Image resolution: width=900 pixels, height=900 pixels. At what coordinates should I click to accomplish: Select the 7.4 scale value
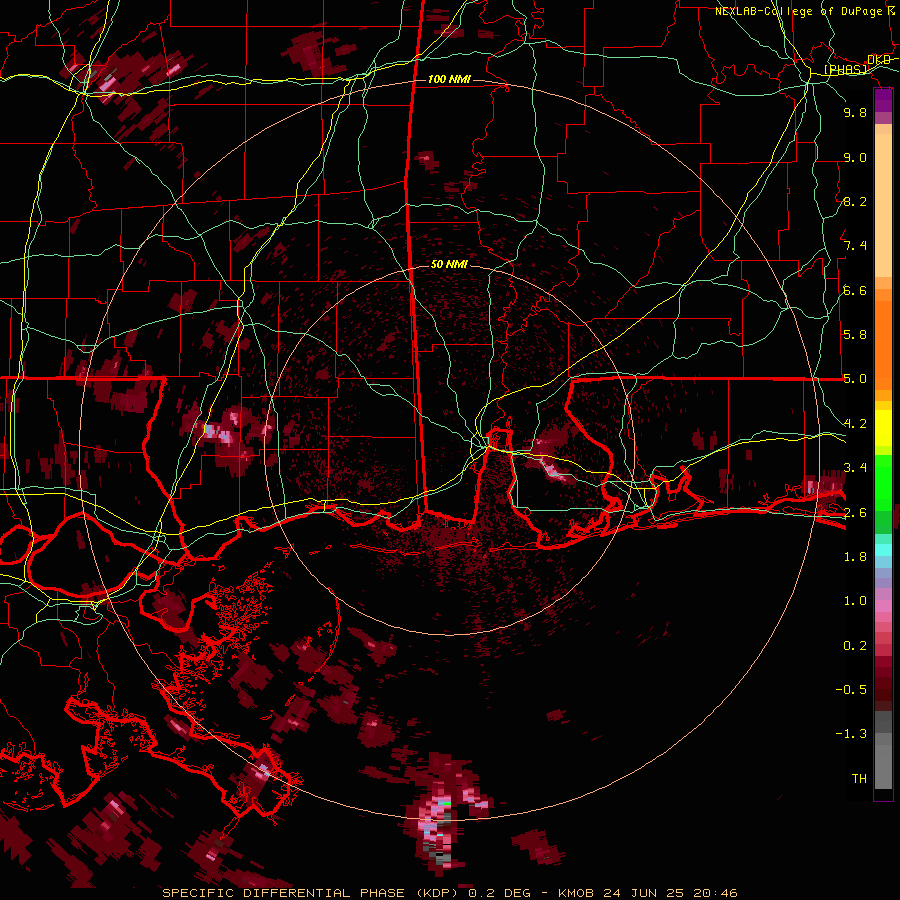855,246
